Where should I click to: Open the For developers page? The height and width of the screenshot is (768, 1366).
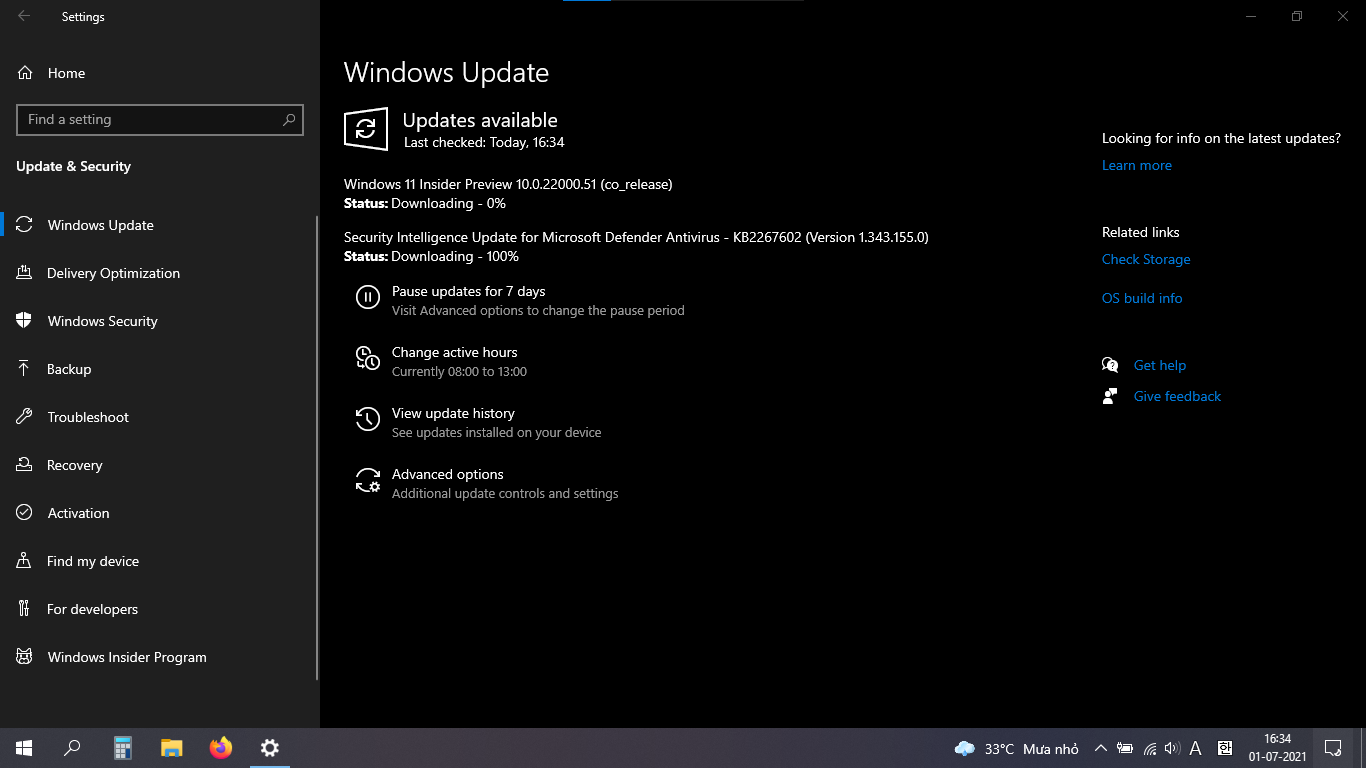tap(160, 609)
